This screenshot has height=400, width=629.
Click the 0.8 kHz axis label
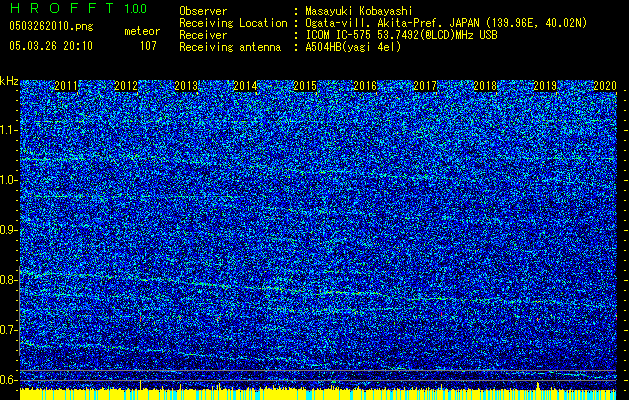8,280
